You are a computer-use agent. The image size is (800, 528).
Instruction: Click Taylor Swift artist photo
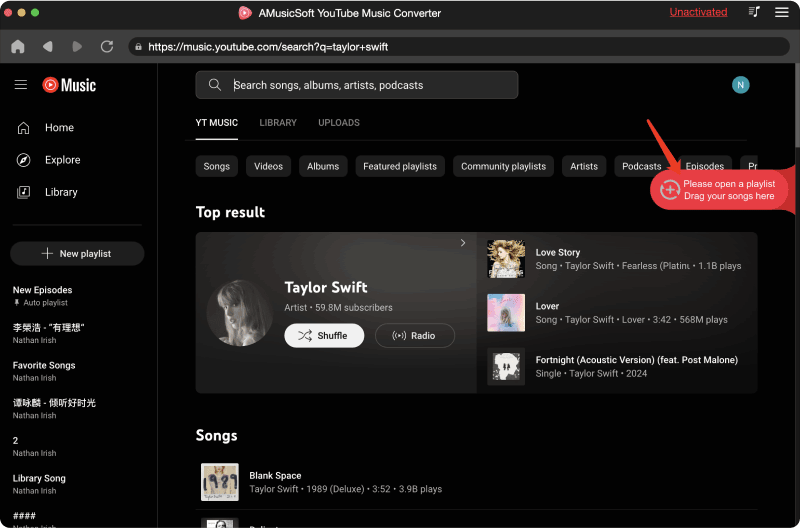[240, 313]
